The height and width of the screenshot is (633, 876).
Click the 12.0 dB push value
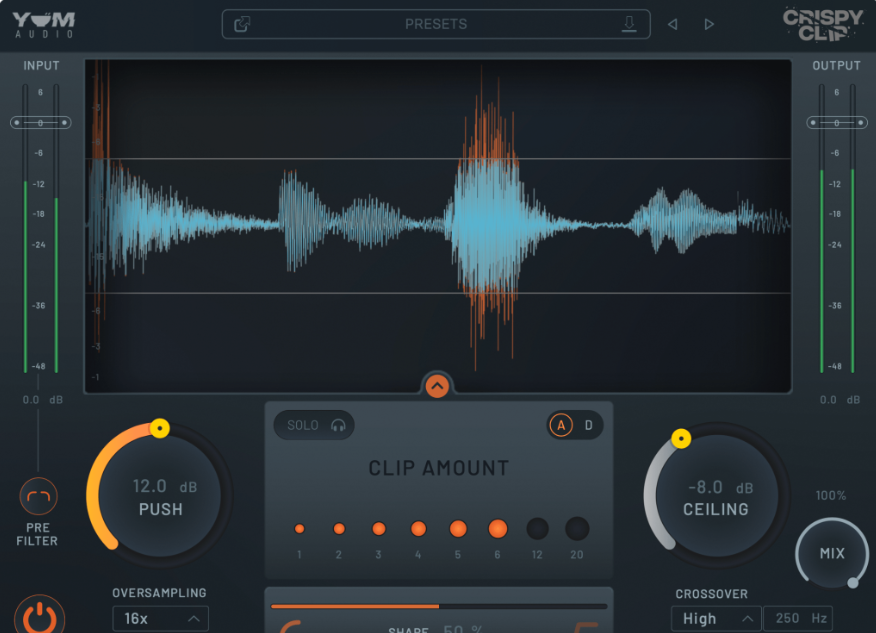click(165, 486)
